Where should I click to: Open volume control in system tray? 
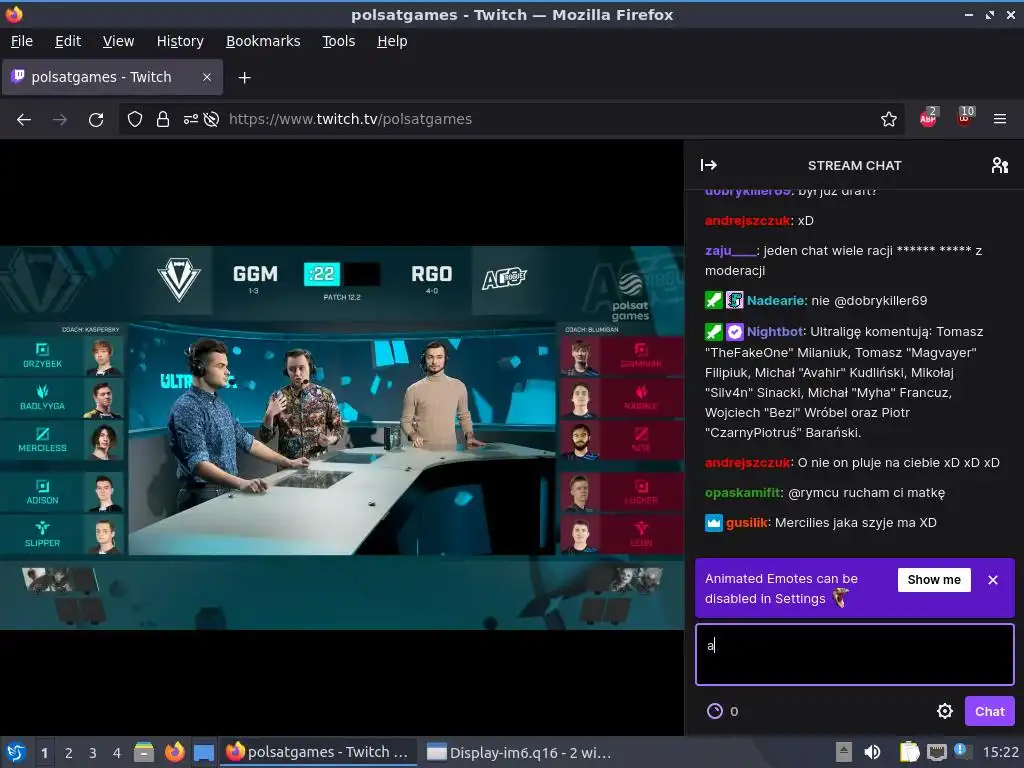tap(872, 752)
